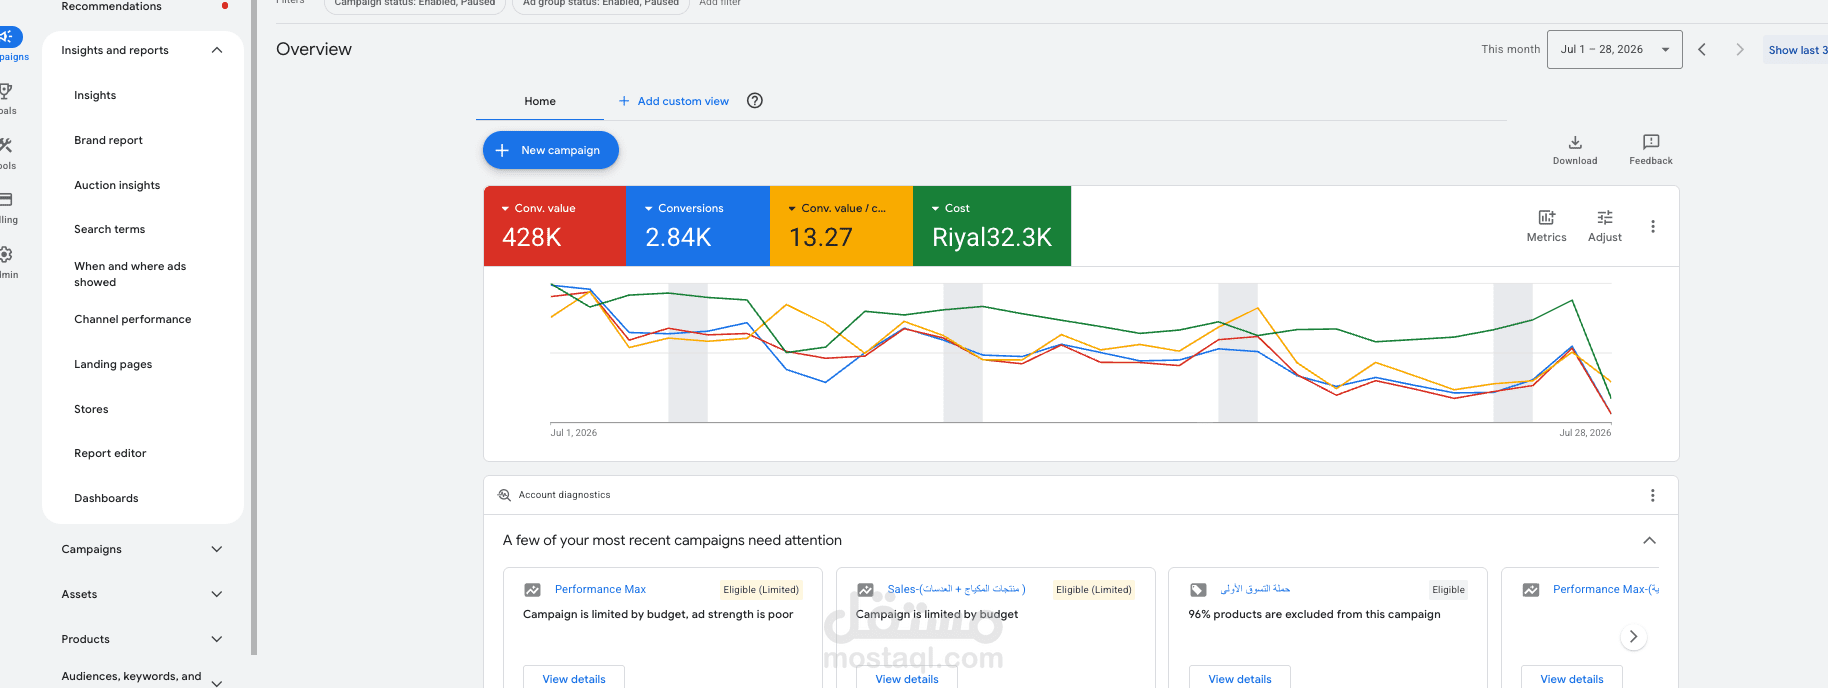Open the Tools wrench icon in left rail
Viewport: 1828px width, 688px height.
pos(6,146)
